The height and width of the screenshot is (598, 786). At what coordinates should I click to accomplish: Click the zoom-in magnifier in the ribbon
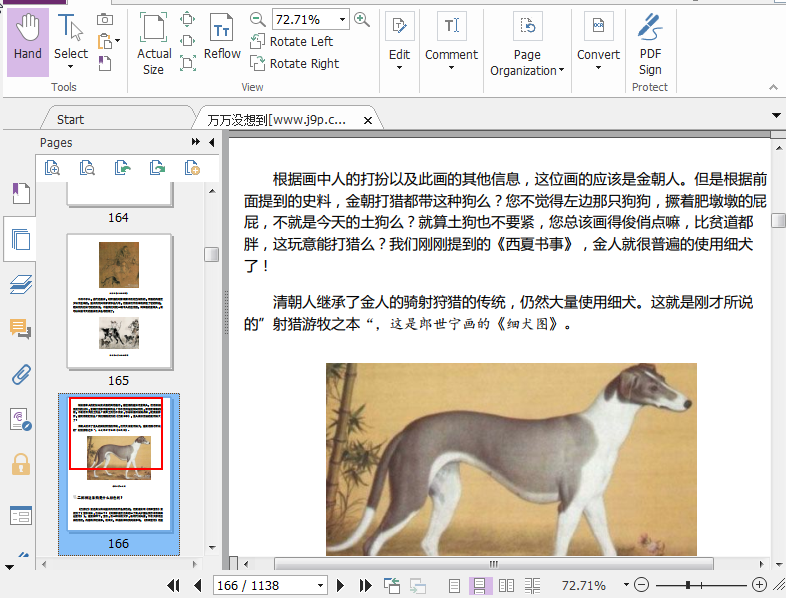(362, 19)
